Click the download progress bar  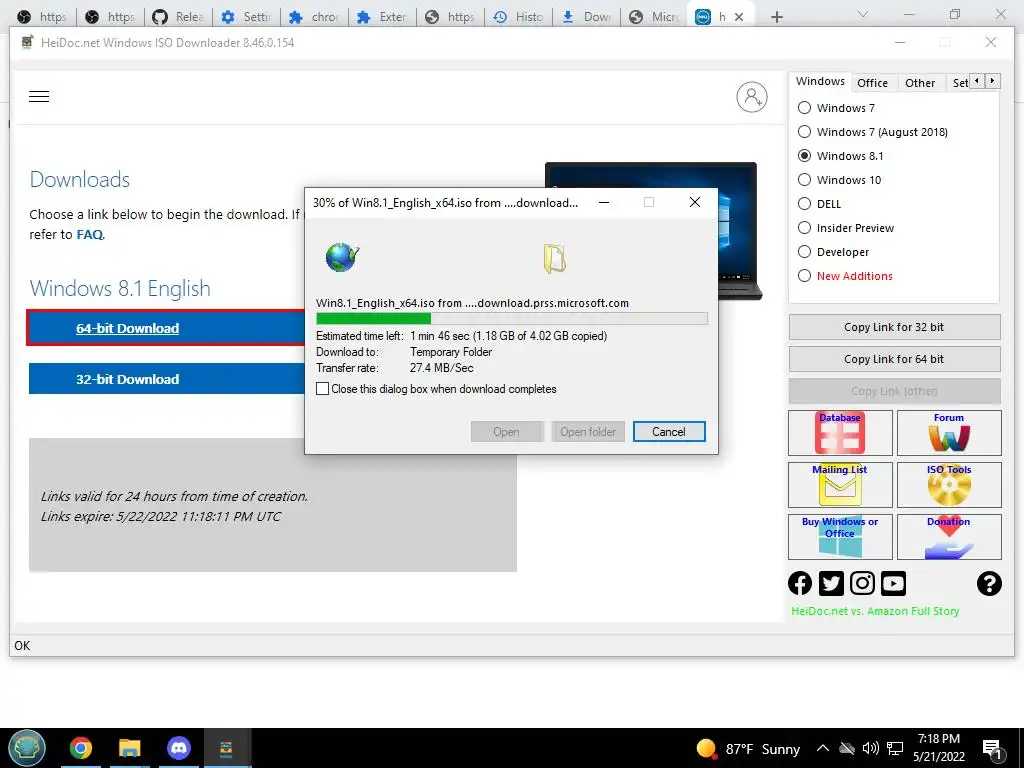tap(511, 319)
